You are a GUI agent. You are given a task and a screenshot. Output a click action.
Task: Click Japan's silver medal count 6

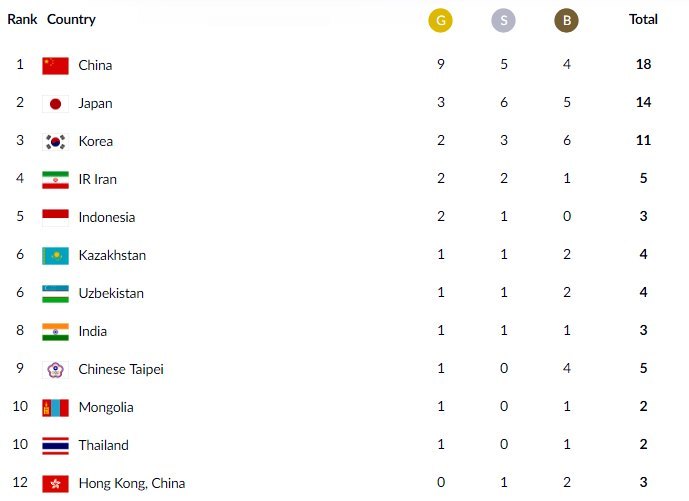pyautogui.click(x=504, y=104)
